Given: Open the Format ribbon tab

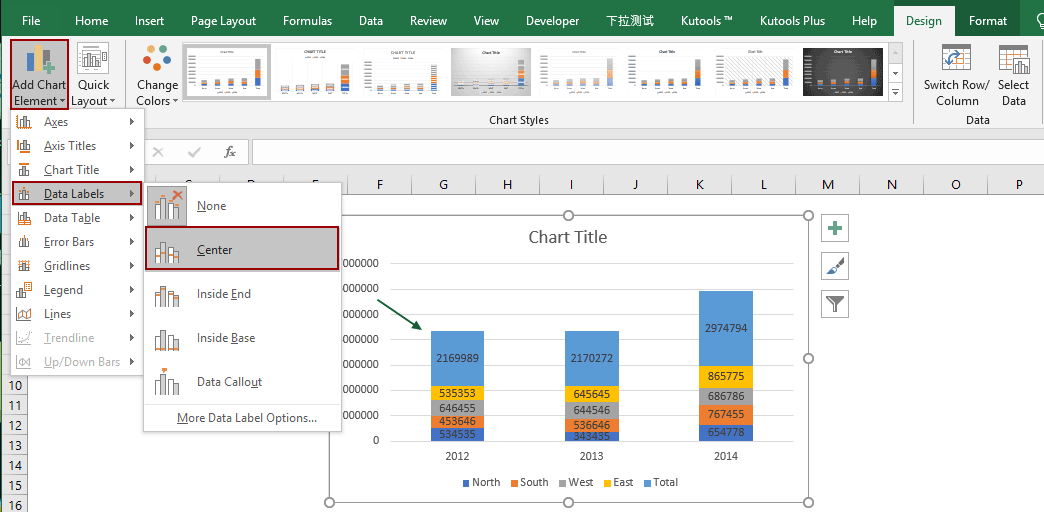Looking at the screenshot, I should 988,21.
